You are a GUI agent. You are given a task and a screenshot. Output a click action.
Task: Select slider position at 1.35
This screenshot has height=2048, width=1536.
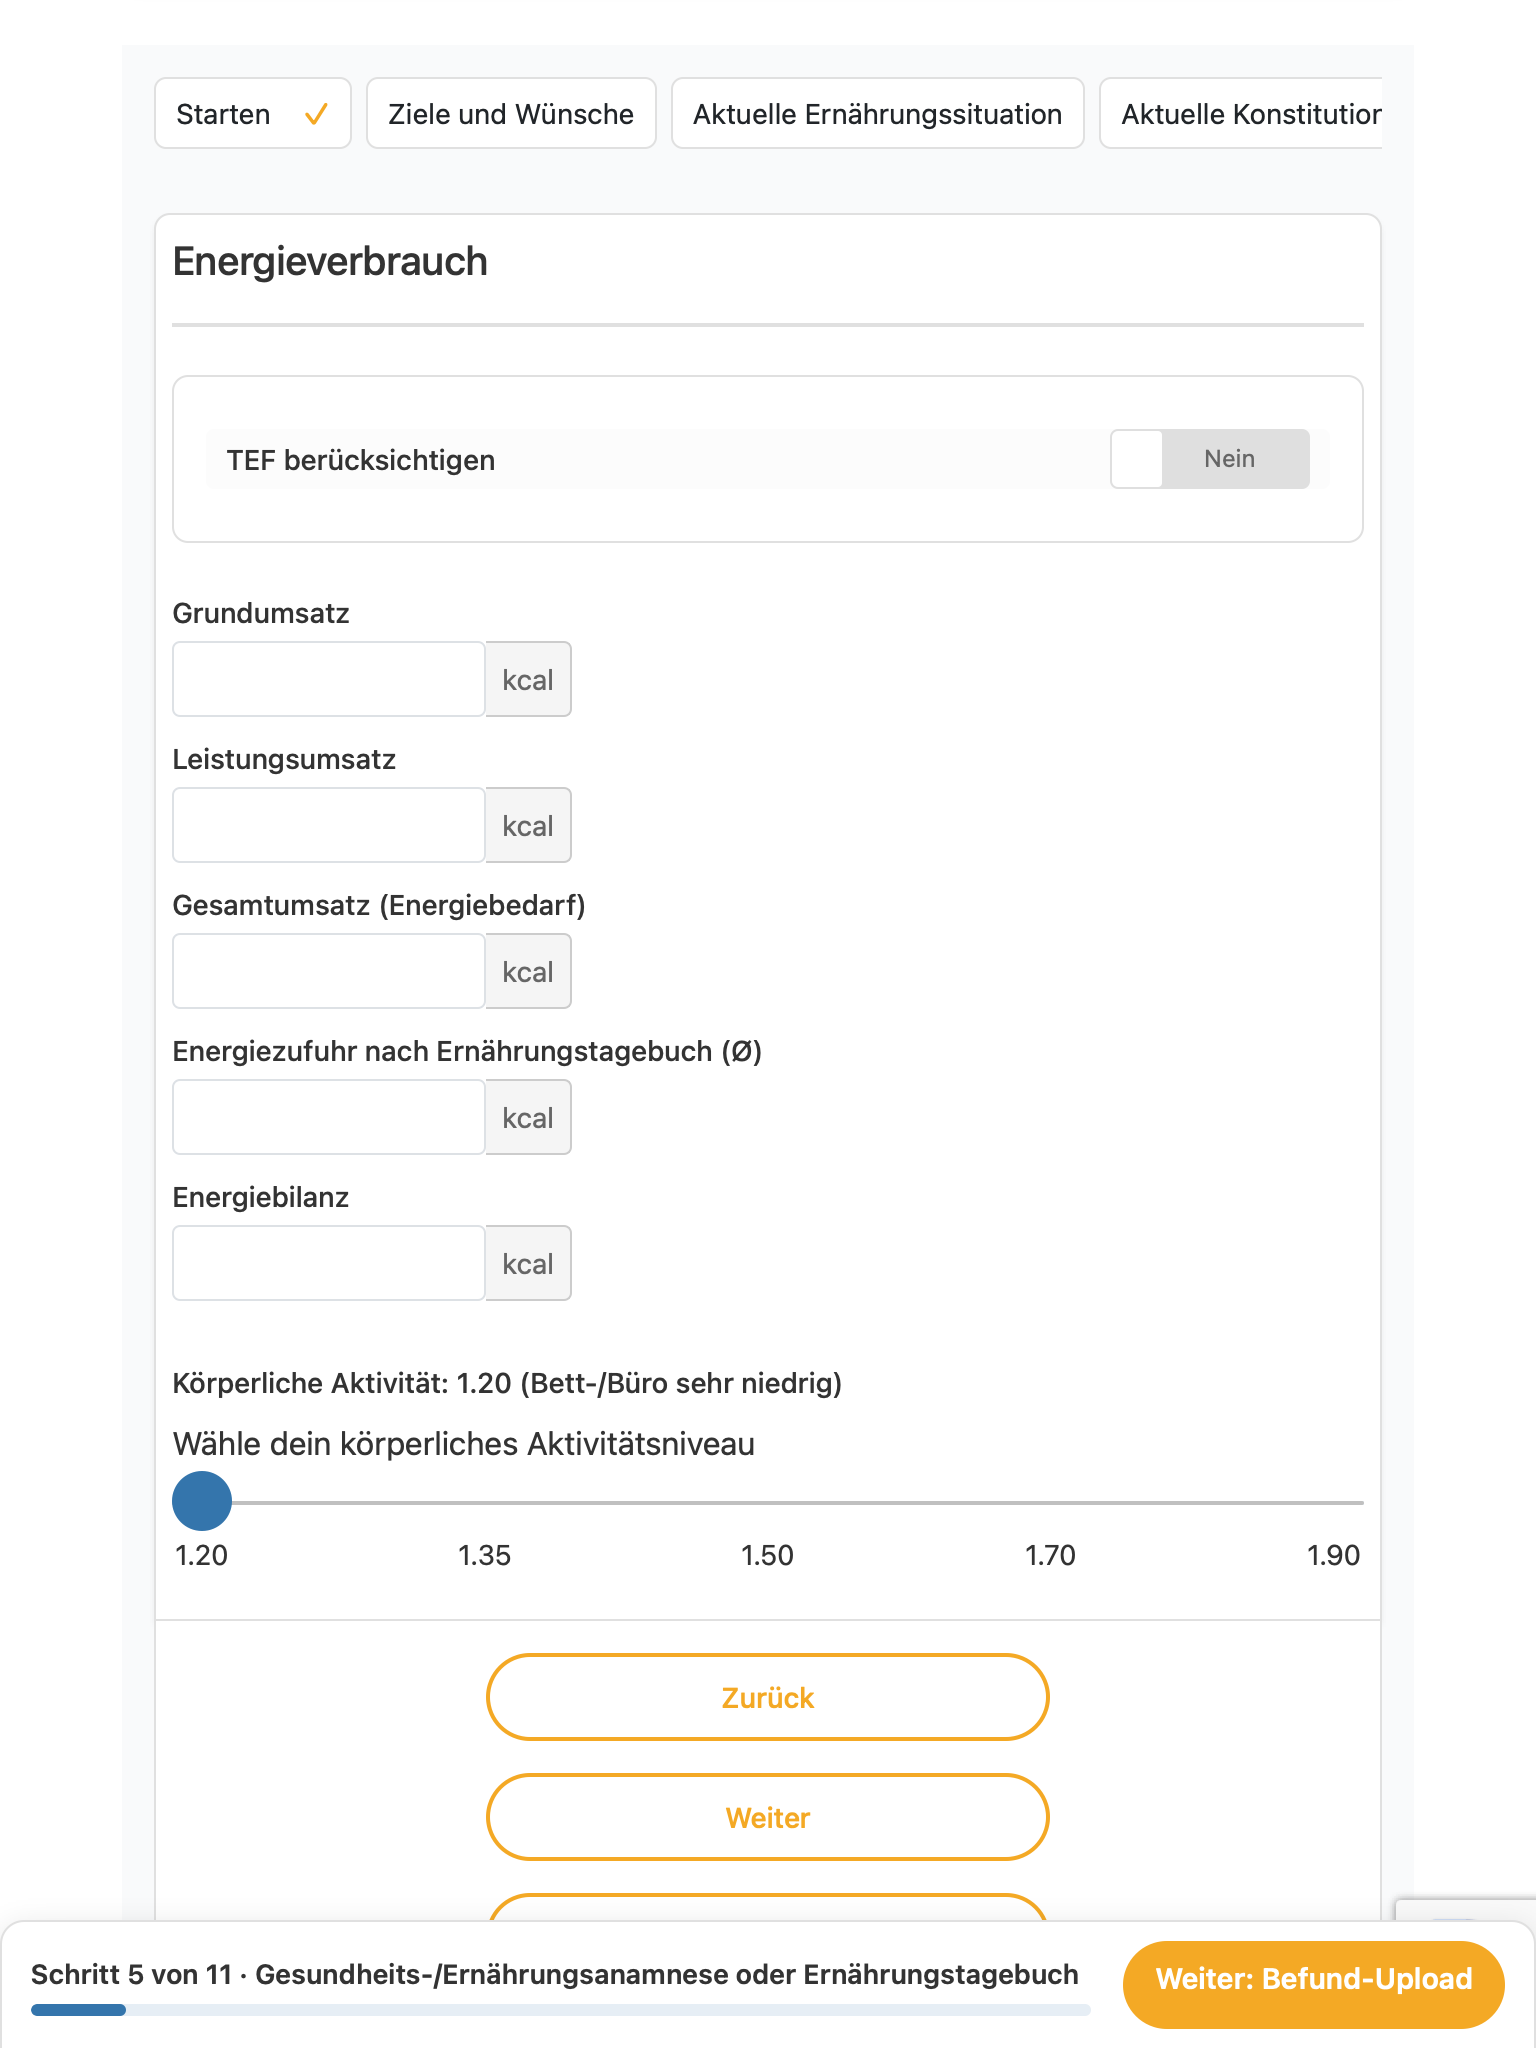coord(485,1502)
